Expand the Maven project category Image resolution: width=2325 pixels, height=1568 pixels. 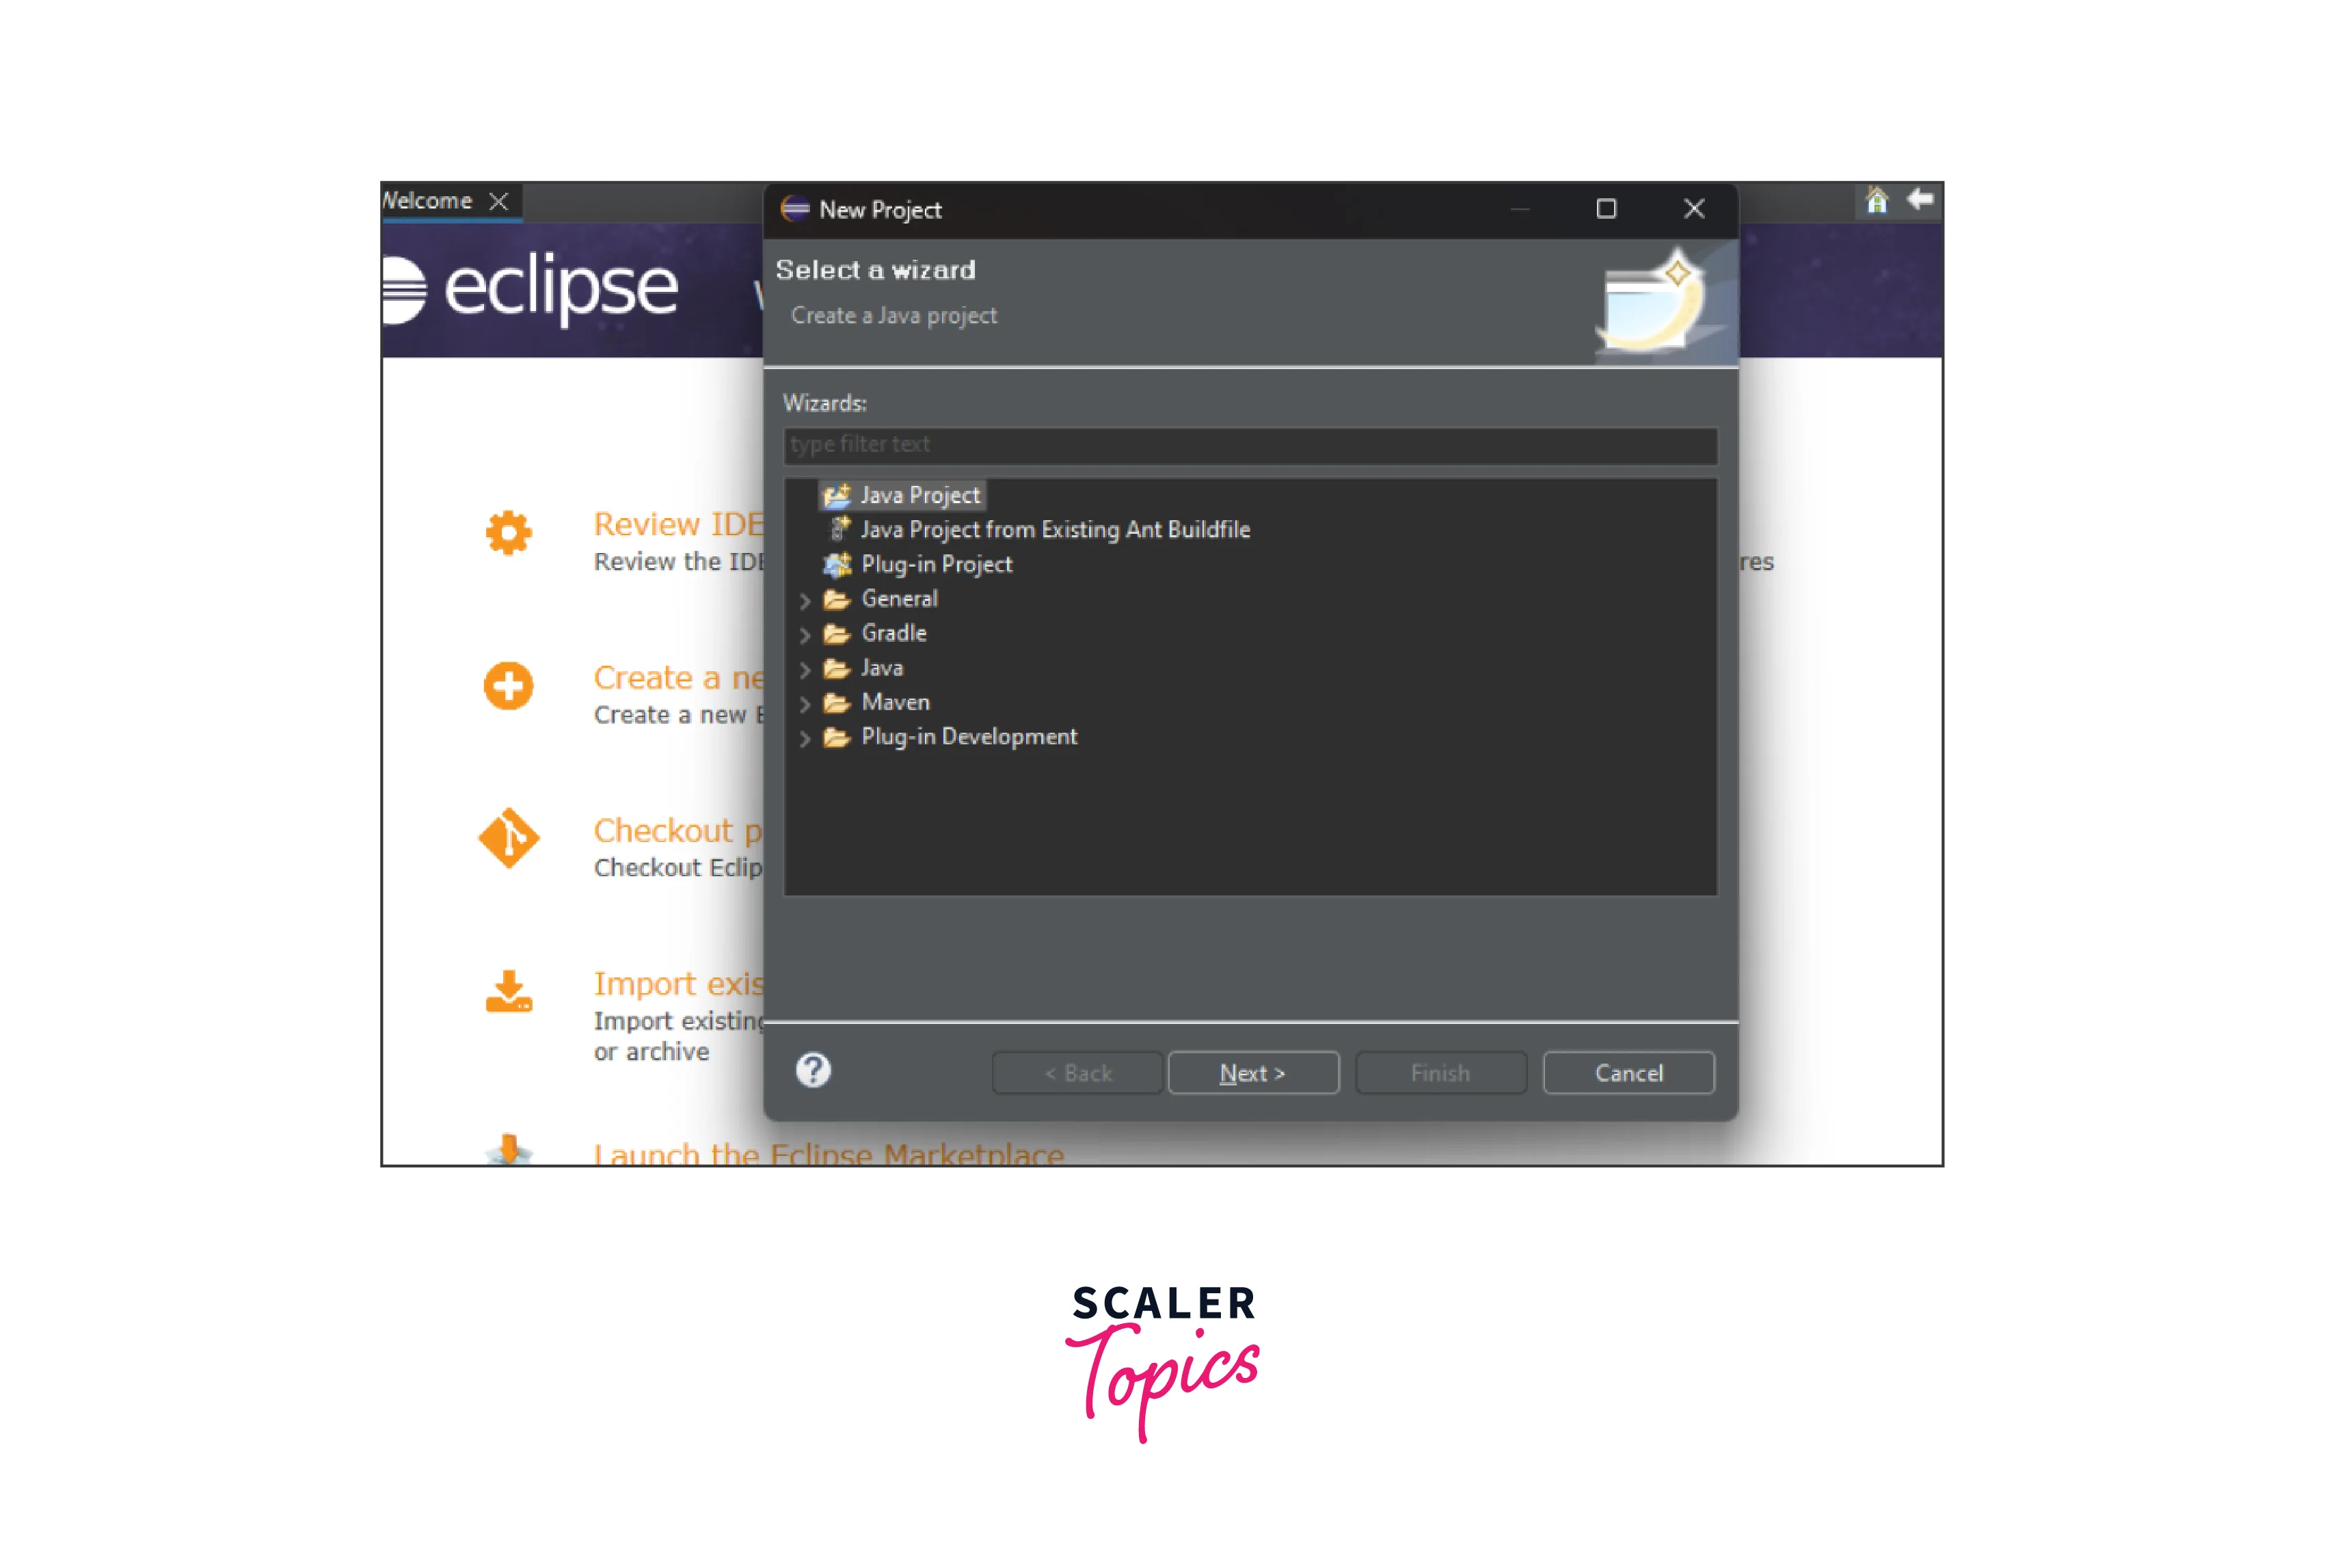[803, 702]
